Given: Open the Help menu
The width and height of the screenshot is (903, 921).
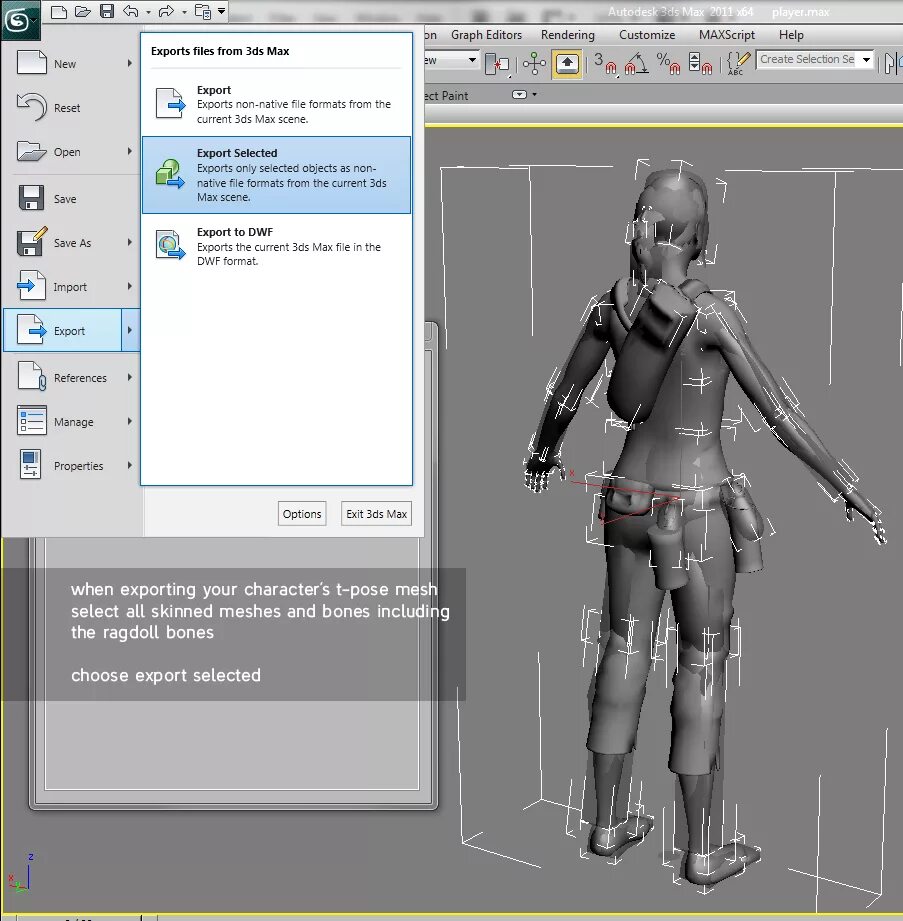Looking at the screenshot, I should [x=791, y=35].
